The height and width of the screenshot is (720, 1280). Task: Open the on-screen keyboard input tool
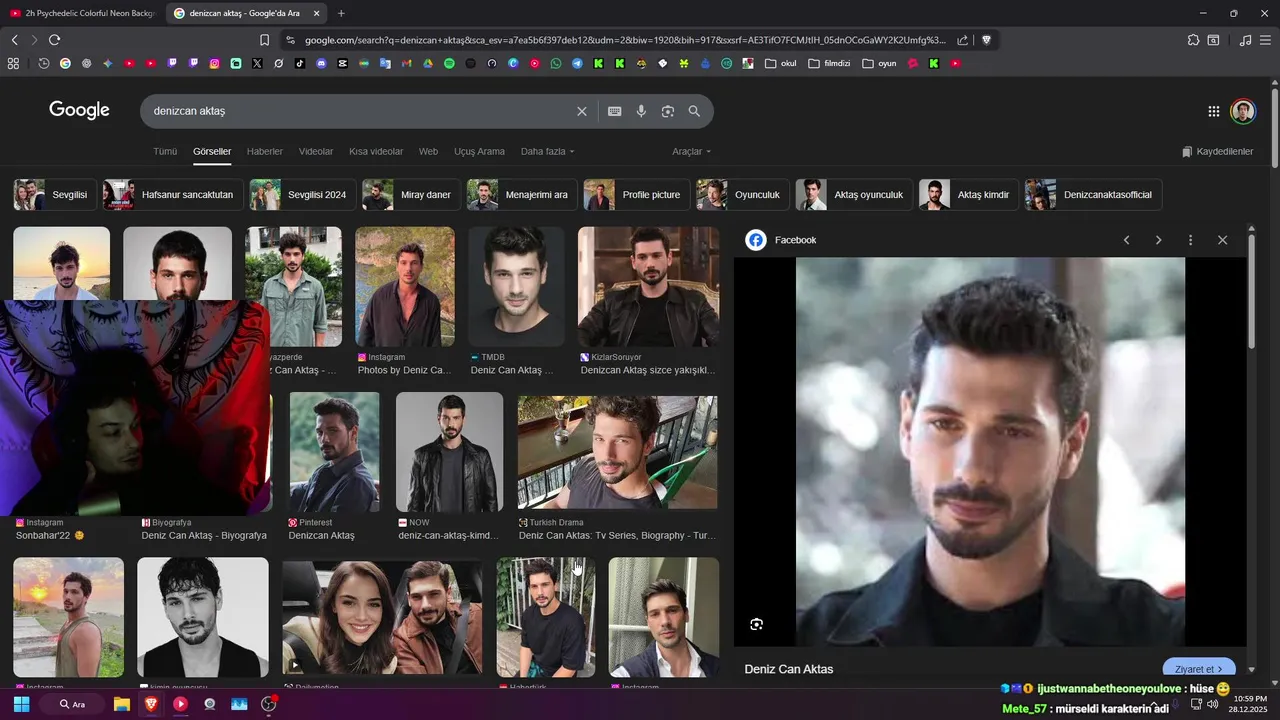615,111
